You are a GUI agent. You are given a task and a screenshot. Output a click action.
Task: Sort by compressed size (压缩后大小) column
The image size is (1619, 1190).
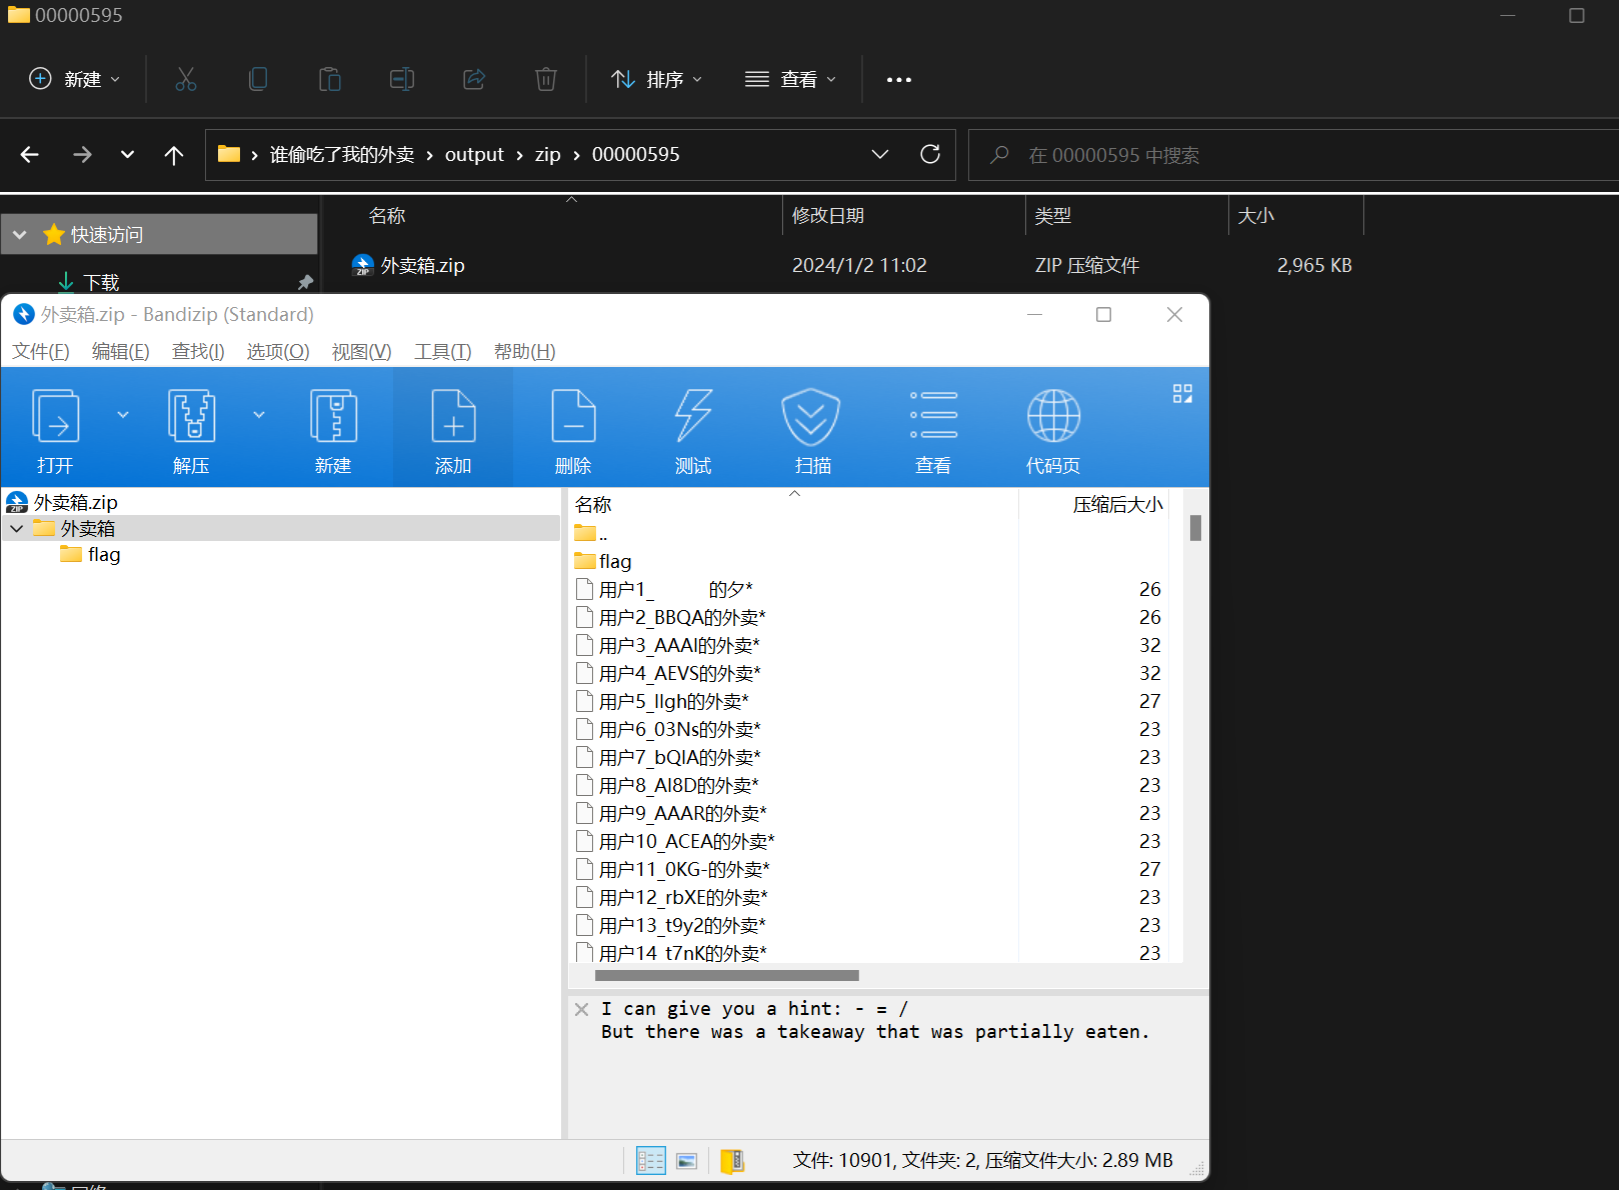1117,505
